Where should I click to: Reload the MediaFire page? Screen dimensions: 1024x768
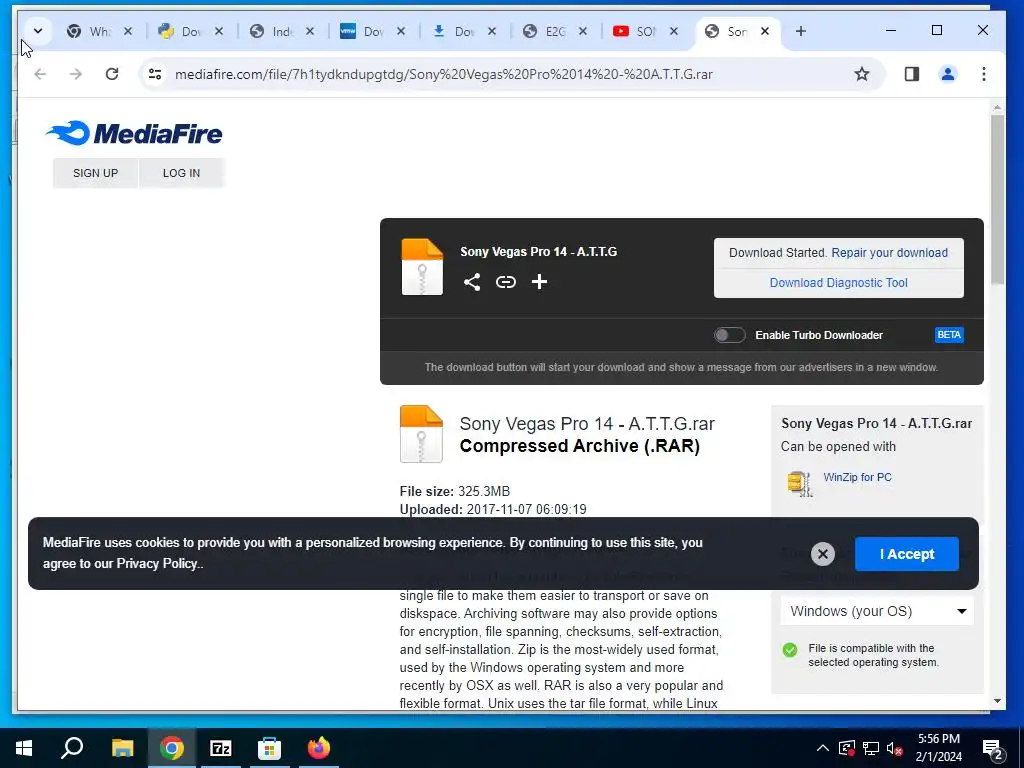[112, 74]
